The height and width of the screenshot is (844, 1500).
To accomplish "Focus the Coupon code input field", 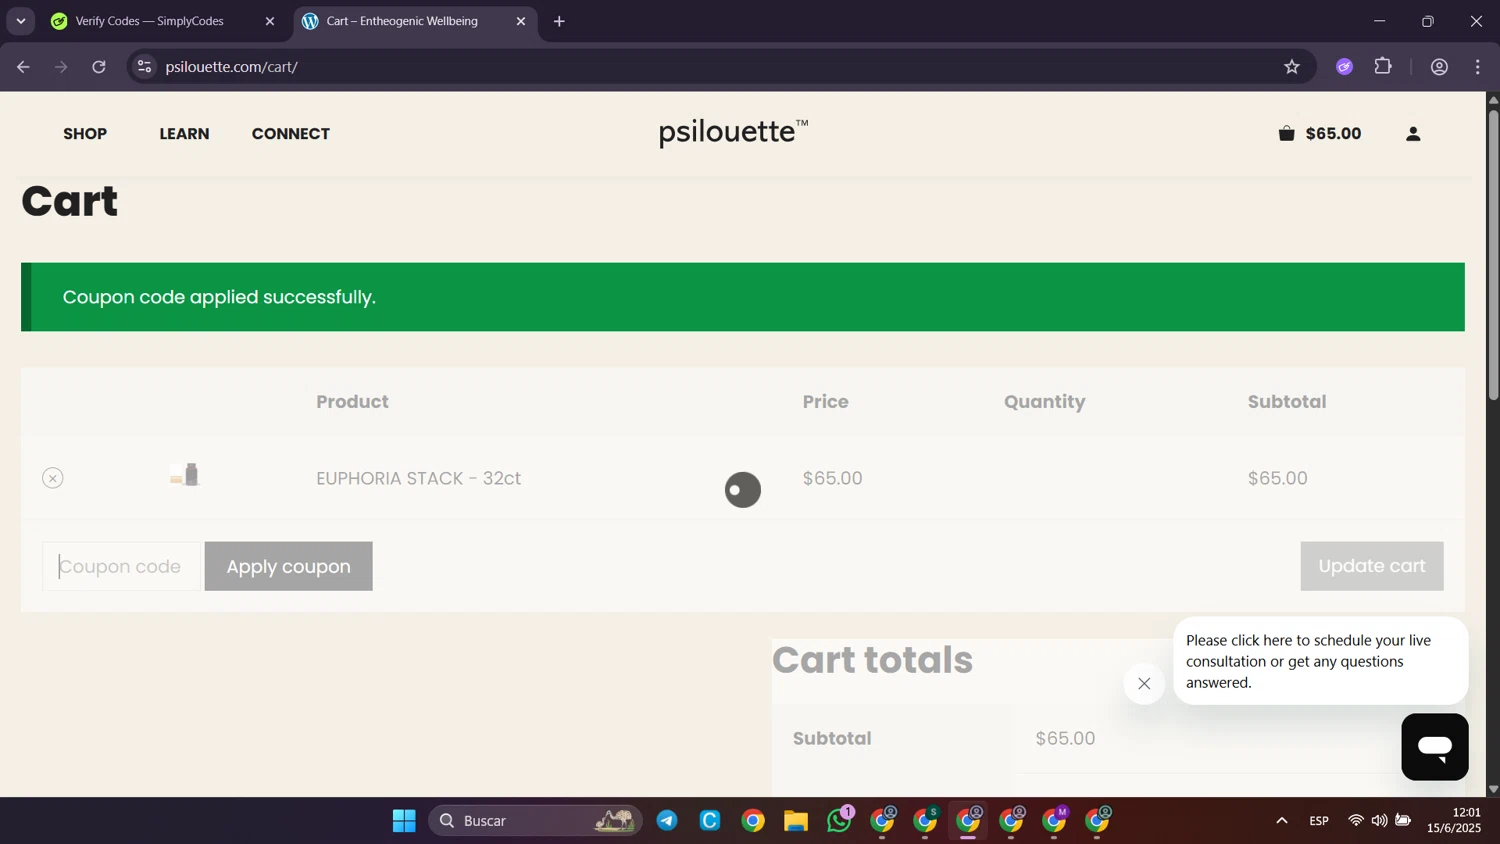I will coord(121,566).
